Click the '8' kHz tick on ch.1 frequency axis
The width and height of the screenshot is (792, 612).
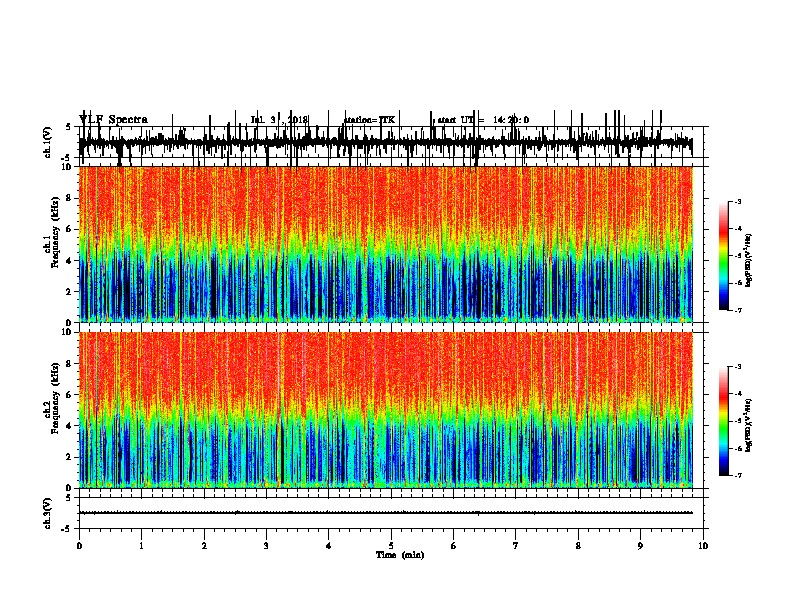click(x=70, y=198)
